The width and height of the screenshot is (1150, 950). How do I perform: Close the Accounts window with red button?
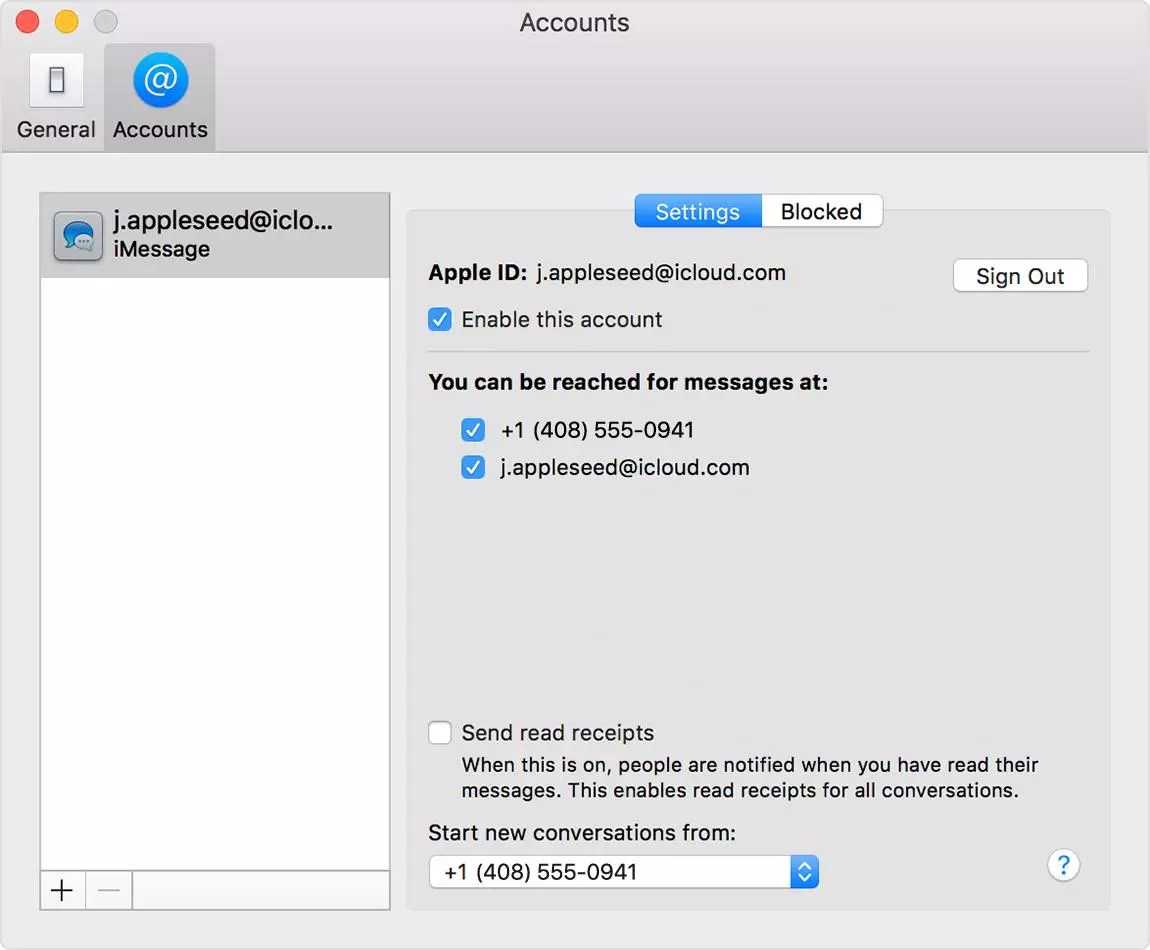click(x=27, y=22)
